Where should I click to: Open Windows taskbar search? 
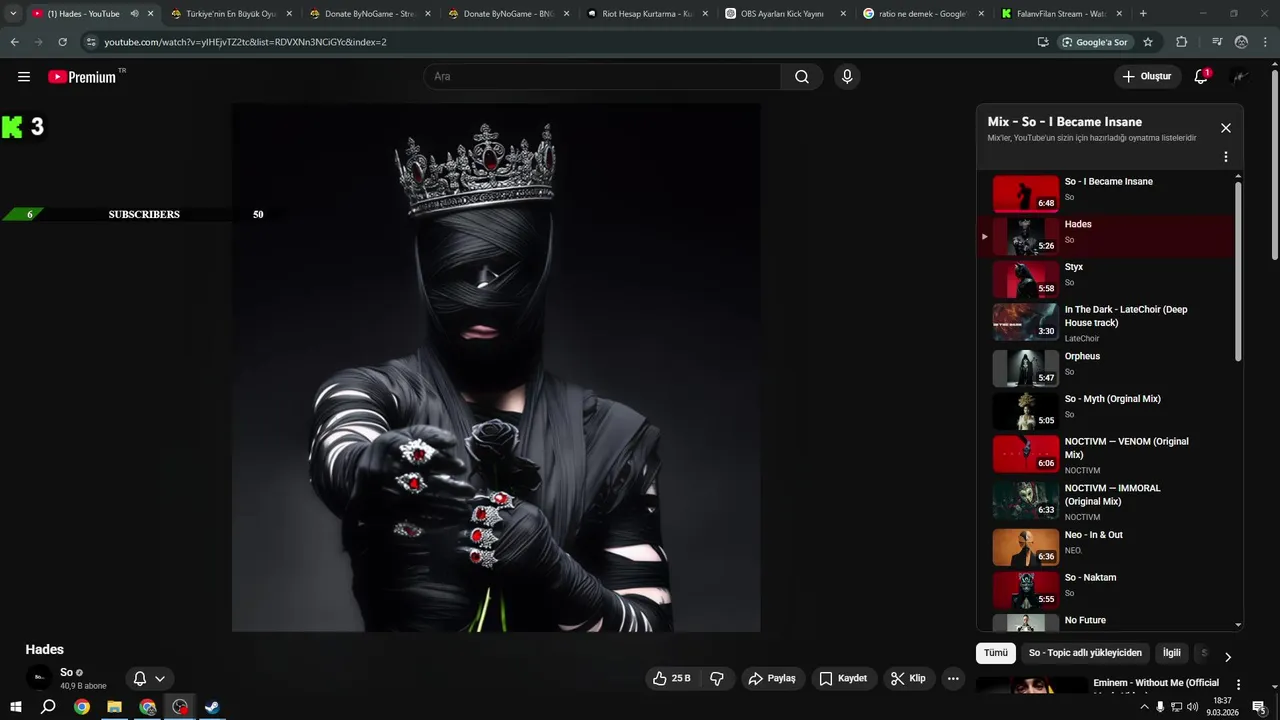pyautogui.click(x=48, y=707)
